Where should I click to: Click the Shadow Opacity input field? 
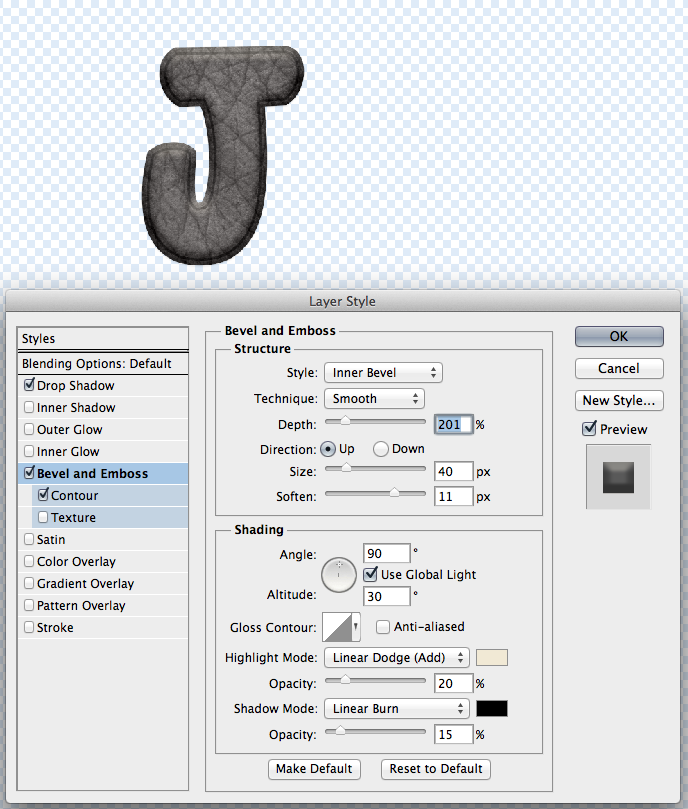(x=454, y=734)
